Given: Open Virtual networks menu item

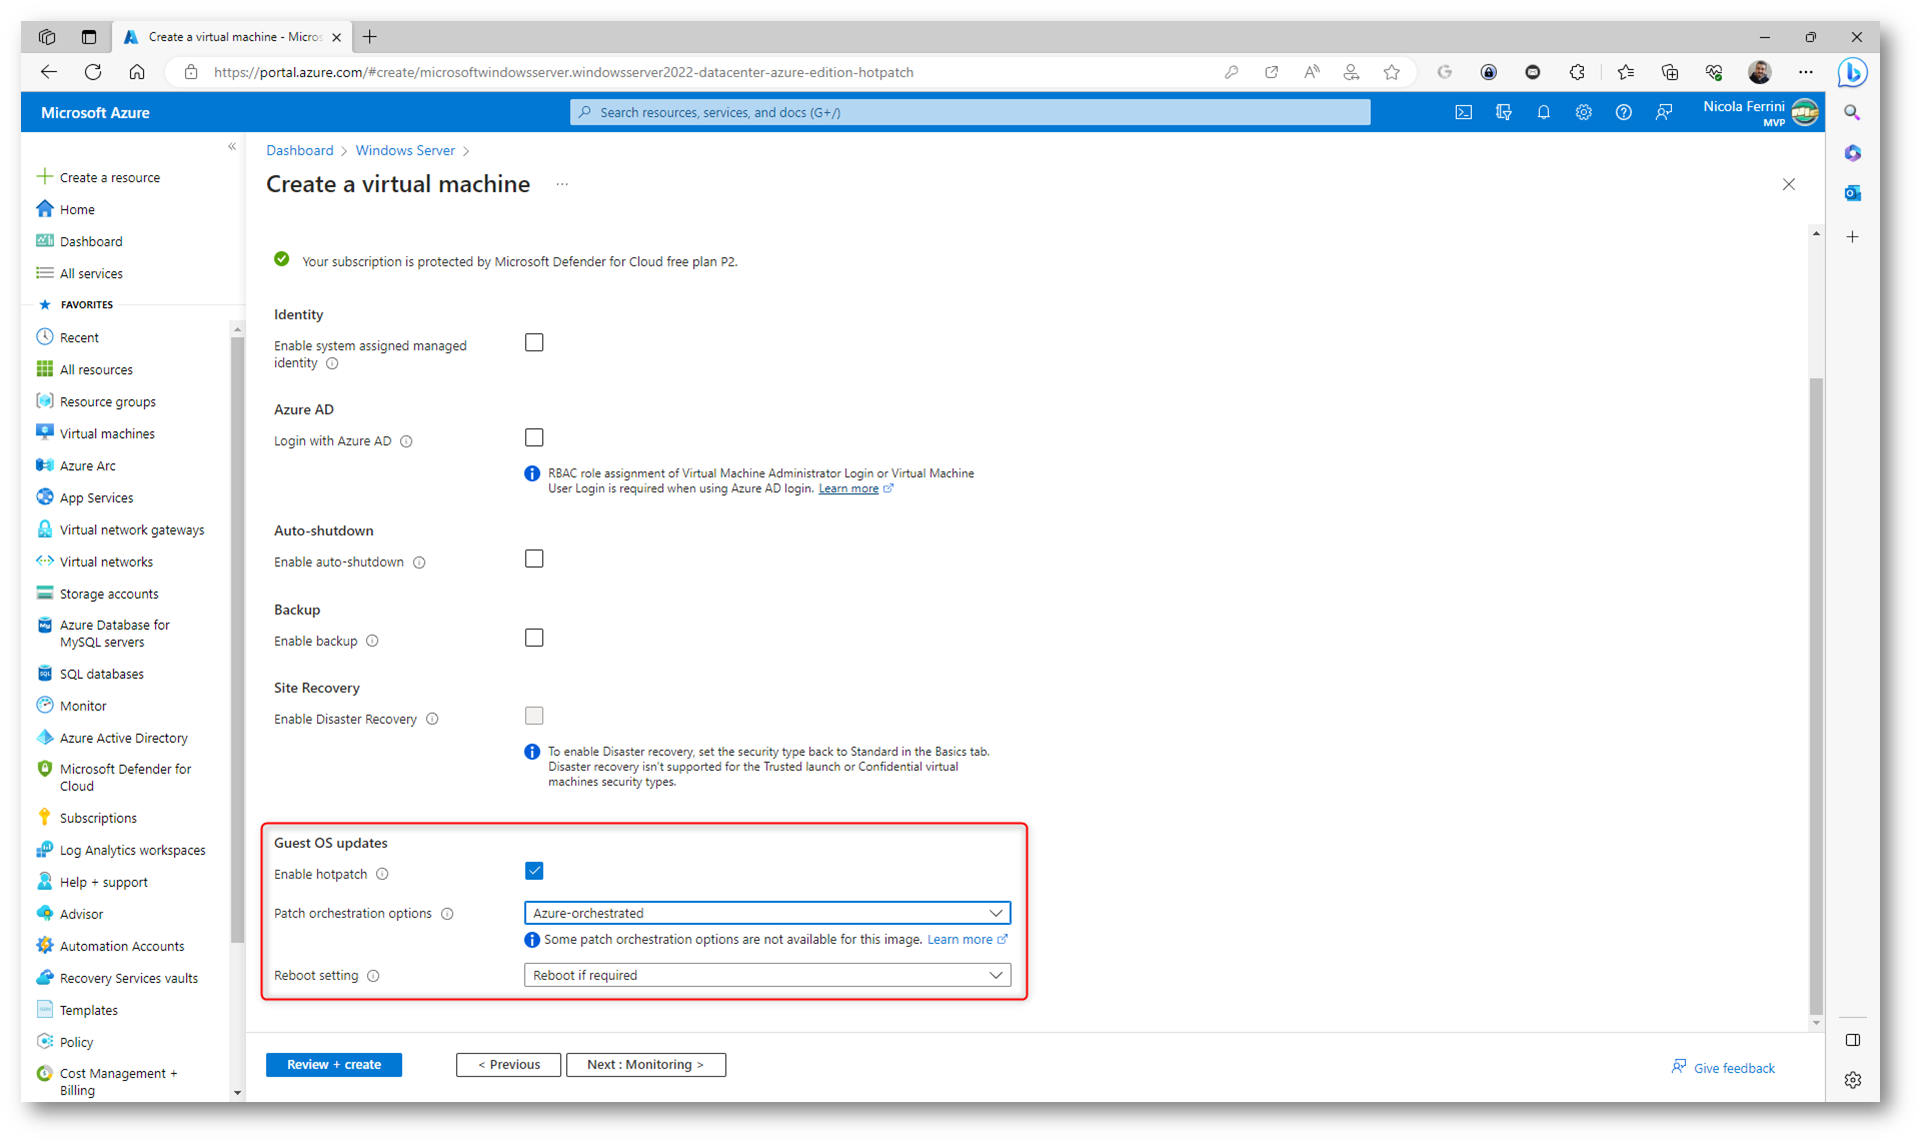Looking at the screenshot, I should [106, 561].
